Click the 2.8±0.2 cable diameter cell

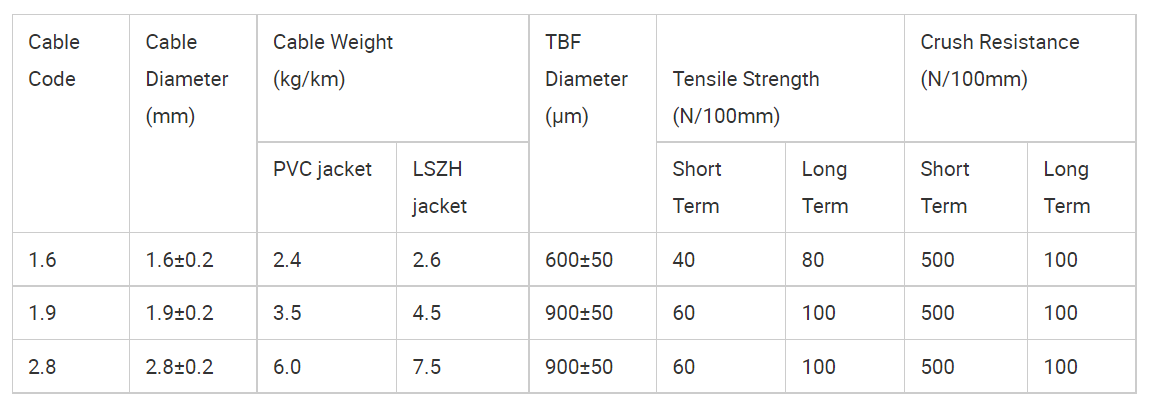[x=194, y=366]
